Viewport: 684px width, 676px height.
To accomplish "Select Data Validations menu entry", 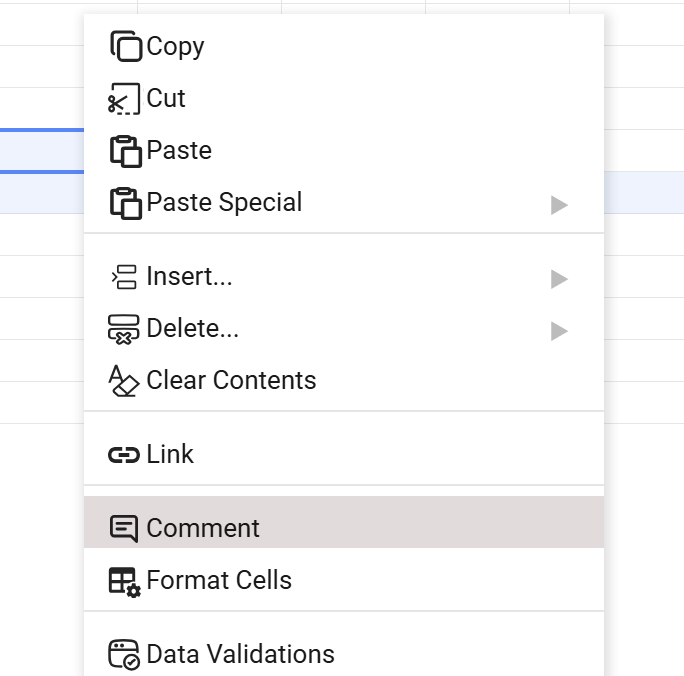I will point(240,655).
